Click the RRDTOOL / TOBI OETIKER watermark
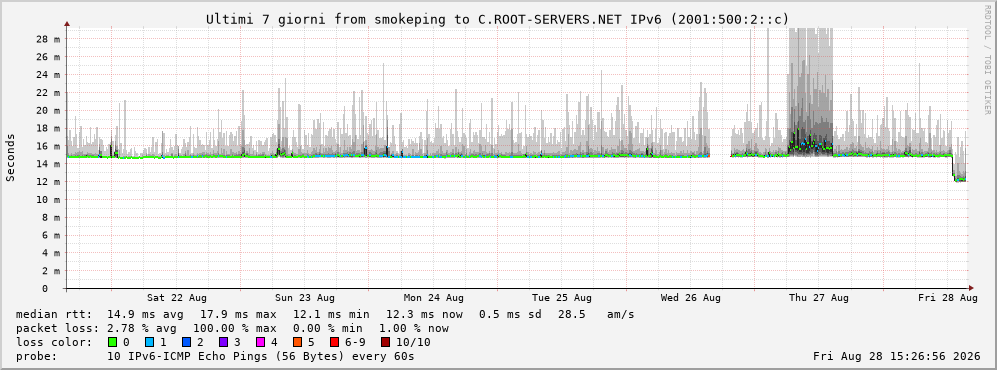This screenshot has width=997, height=370. pyautogui.click(x=987, y=60)
